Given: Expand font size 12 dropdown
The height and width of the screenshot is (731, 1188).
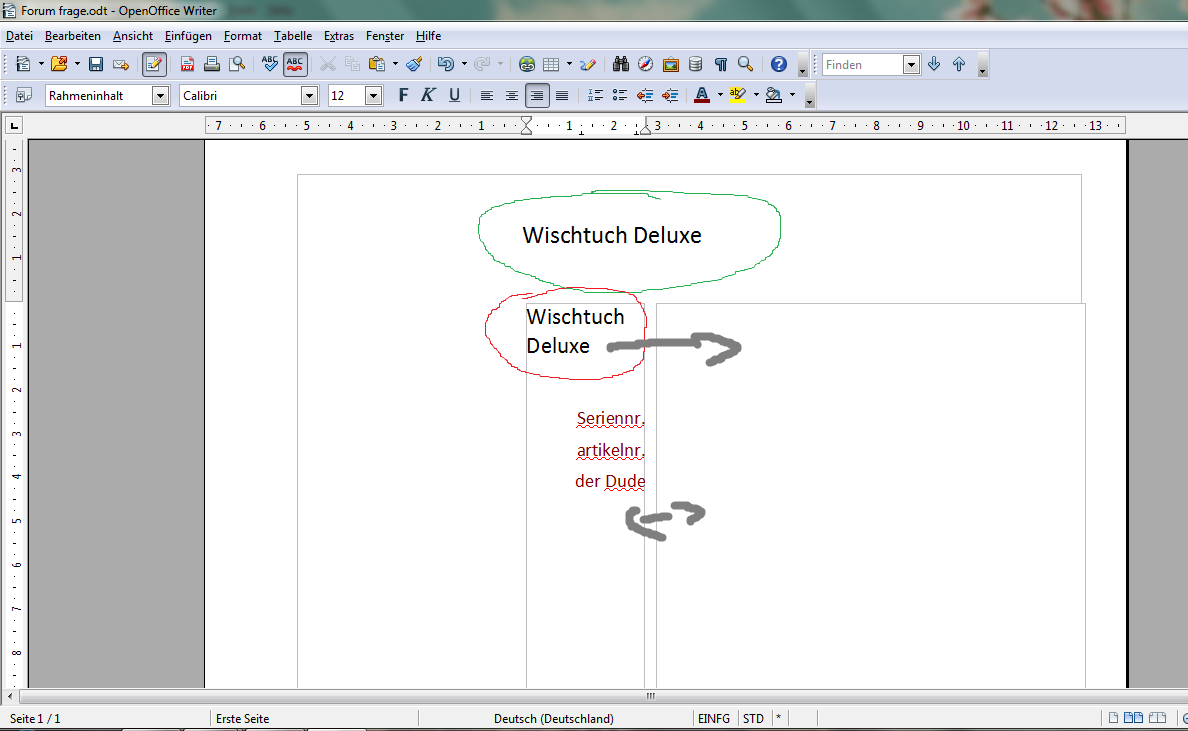Looking at the screenshot, I should pos(373,95).
